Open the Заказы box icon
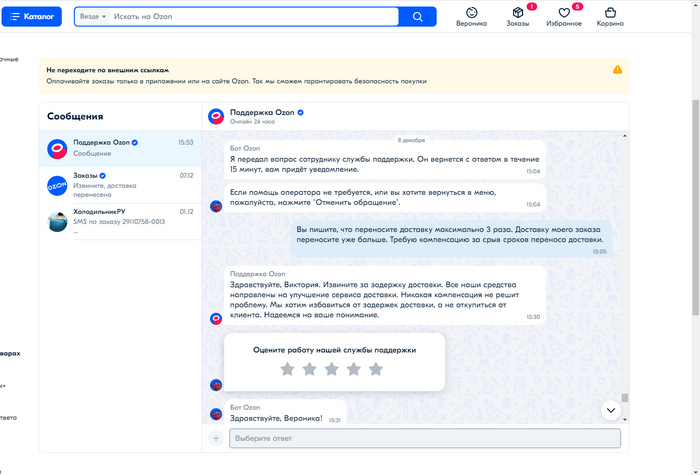 tap(518, 12)
